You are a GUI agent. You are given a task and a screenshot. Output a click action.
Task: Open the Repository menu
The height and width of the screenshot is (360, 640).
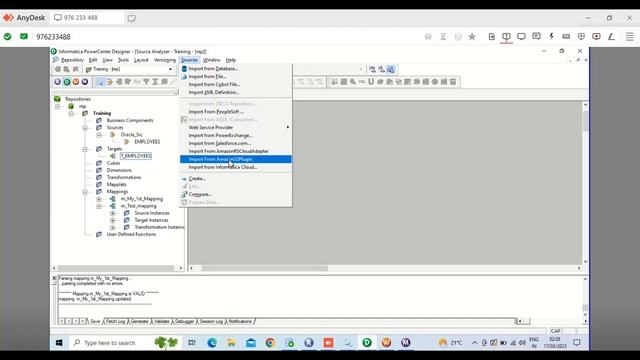72,60
